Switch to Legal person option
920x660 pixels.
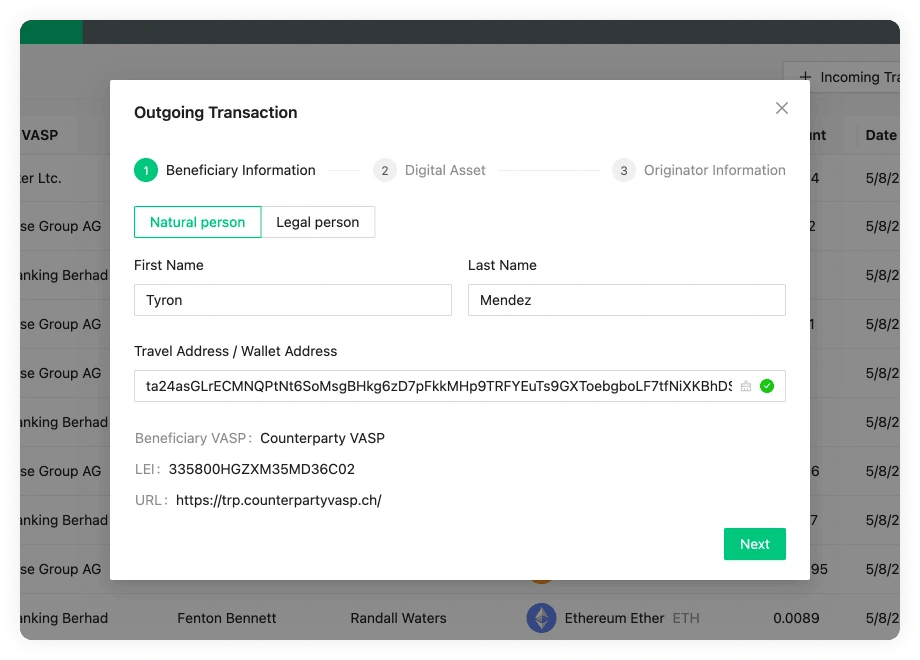coord(317,222)
